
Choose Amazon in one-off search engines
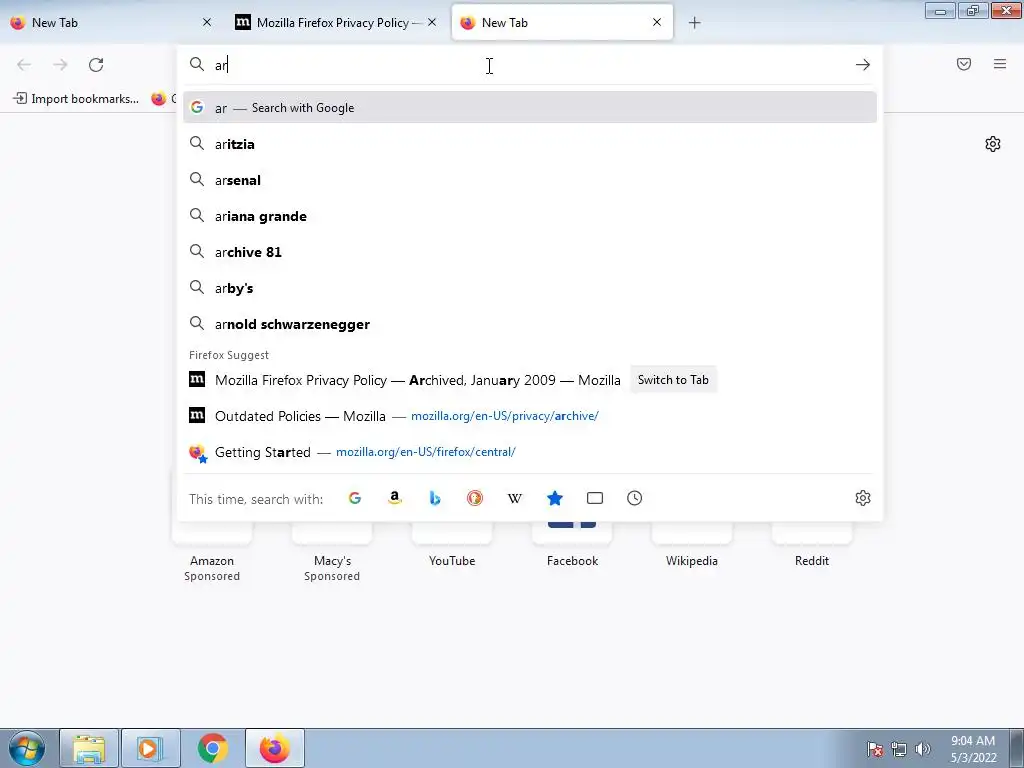click(394, 498)
